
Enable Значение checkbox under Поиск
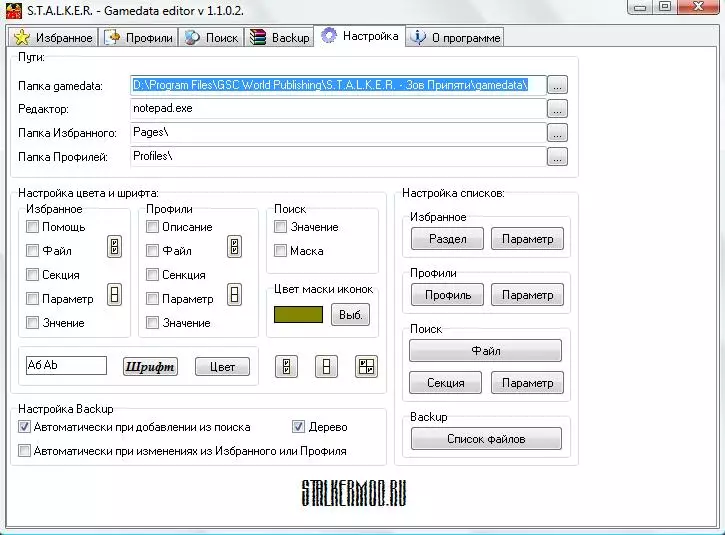tap(280, 227)
